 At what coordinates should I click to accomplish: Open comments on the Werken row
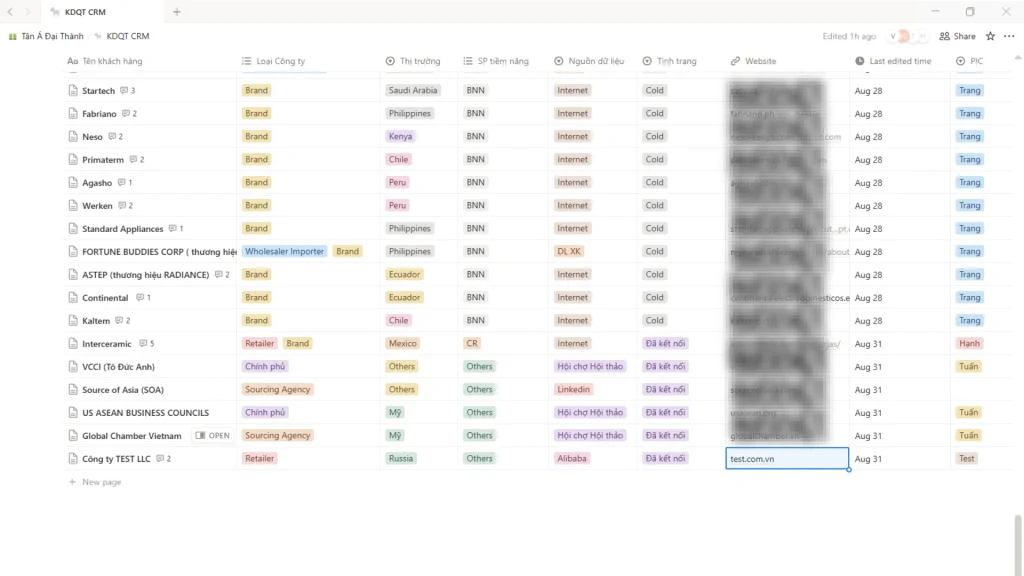pos(125,205)
